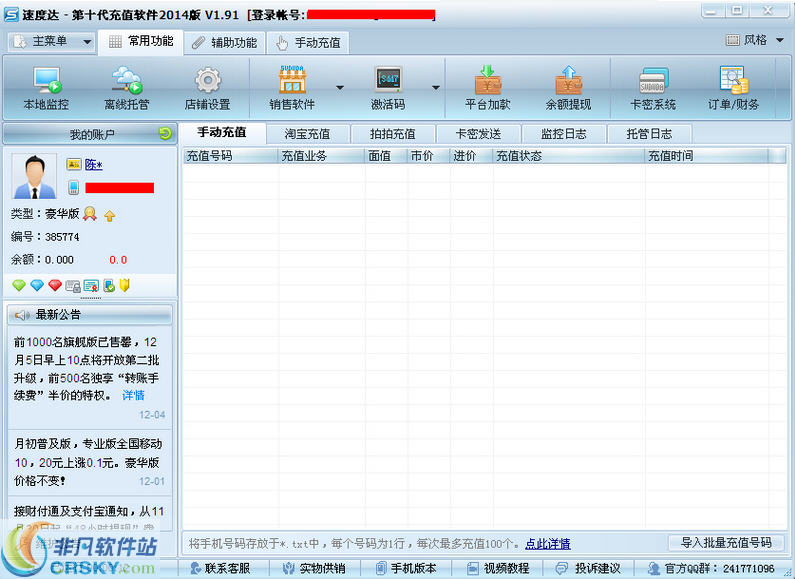Open 离线托管 offline hosting tool
Screen dimensions: 795x579
(126, 88)
